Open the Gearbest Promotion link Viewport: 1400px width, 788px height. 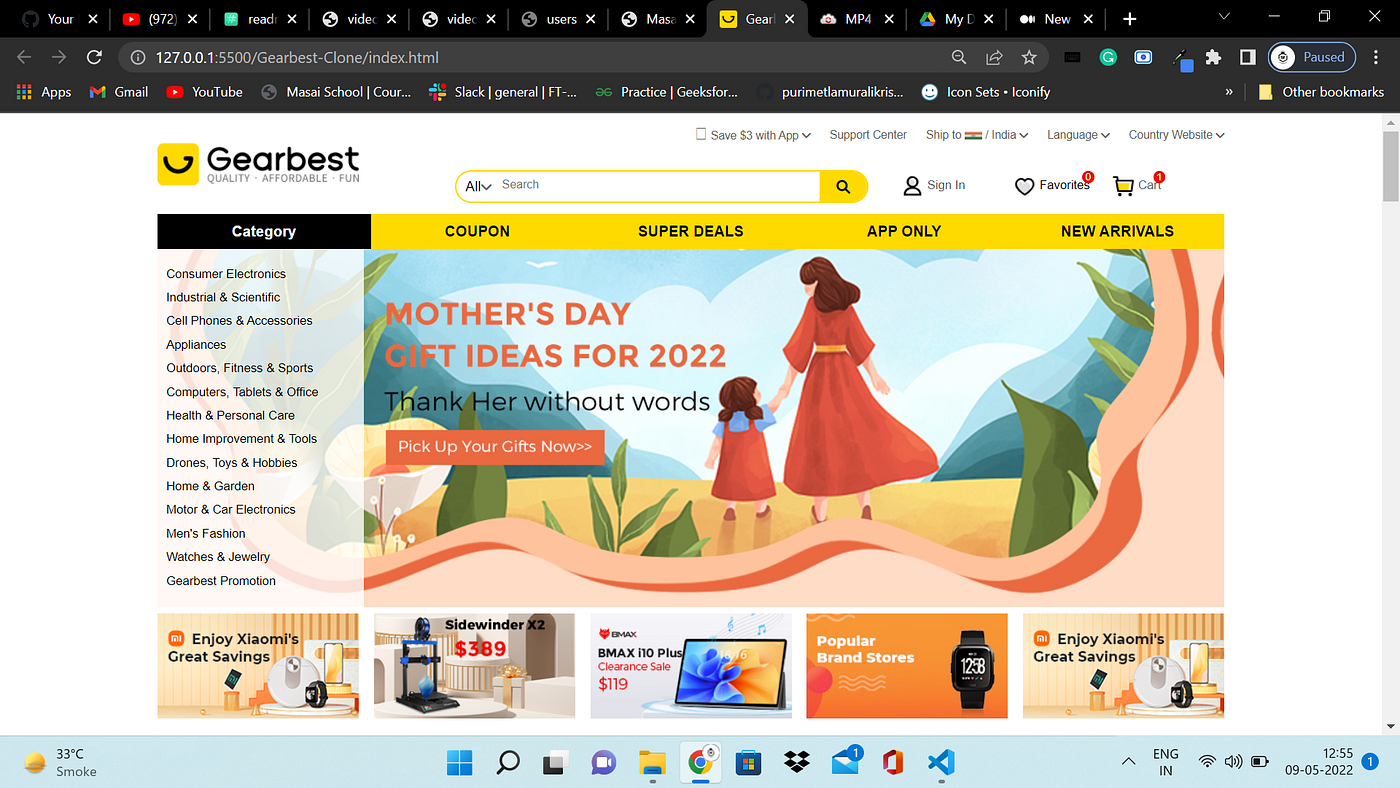(x=221, y=581)
